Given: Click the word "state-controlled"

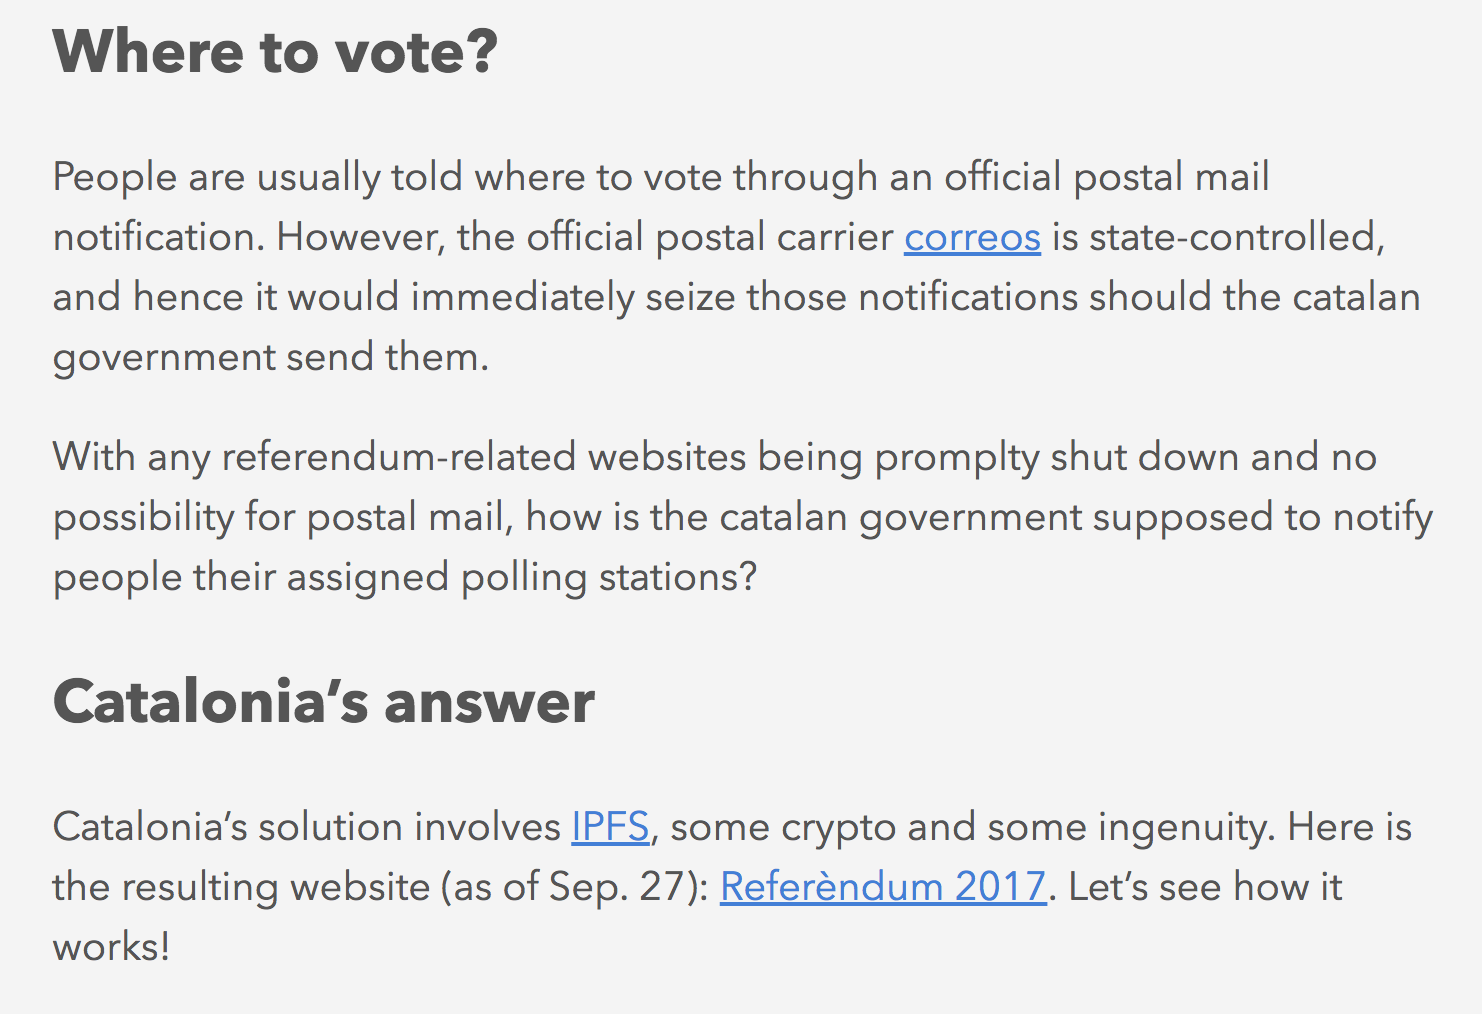Looking at the screenshot, I should 1236,238.
